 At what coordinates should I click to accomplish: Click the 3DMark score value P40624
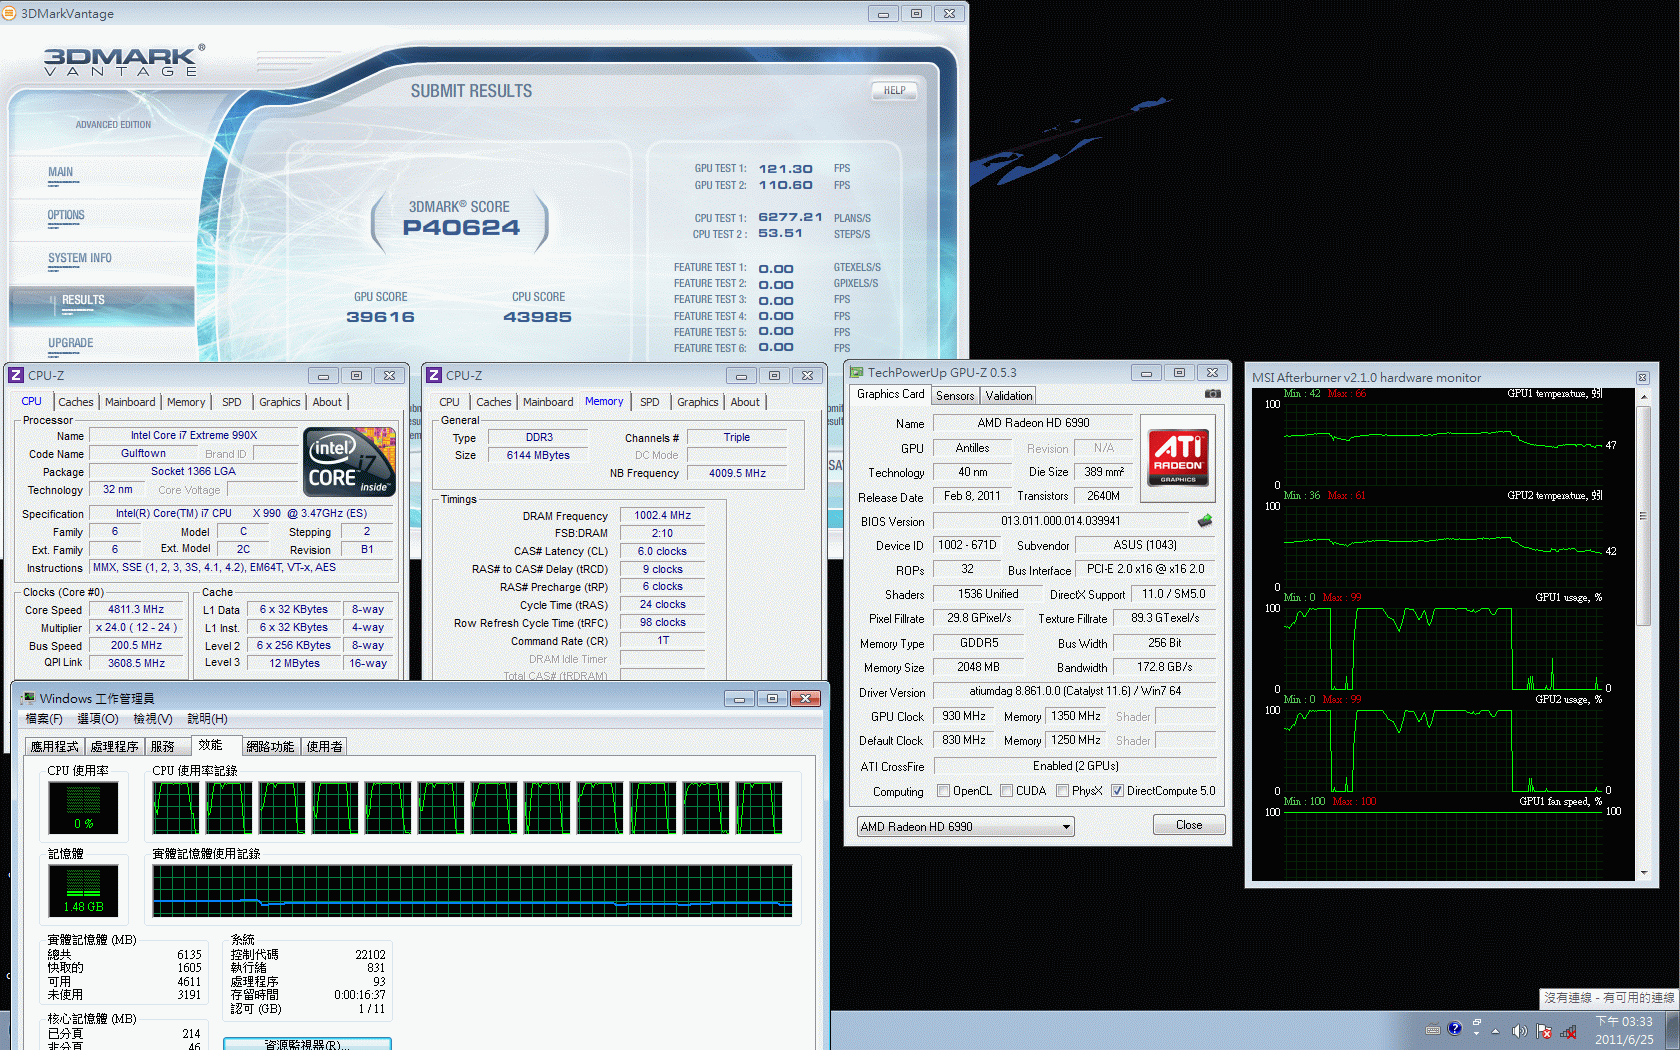pyautogui.click(x=461, y=228)
